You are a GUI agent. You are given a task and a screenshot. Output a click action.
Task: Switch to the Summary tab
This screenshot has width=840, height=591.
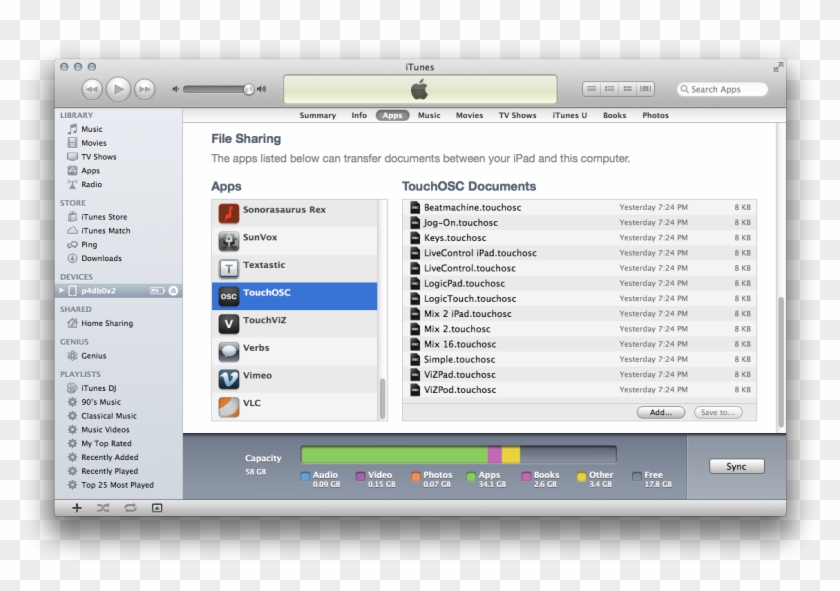[x=318, y=115]
